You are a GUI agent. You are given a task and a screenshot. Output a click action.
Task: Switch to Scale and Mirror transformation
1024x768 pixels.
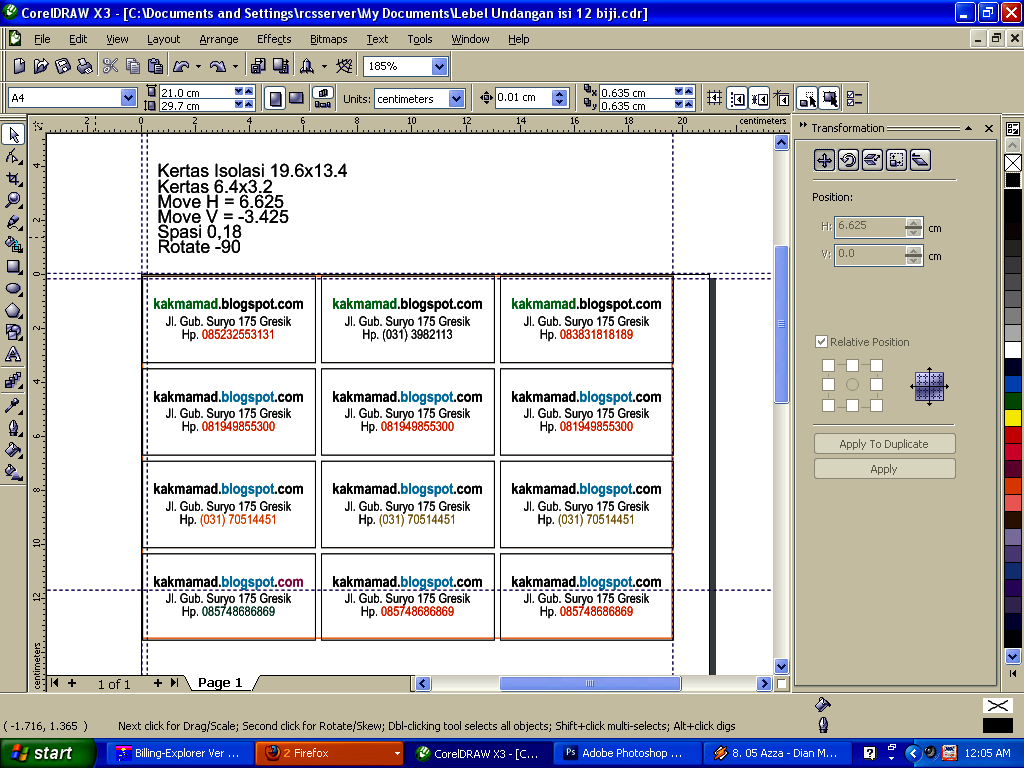click(872, 160)
